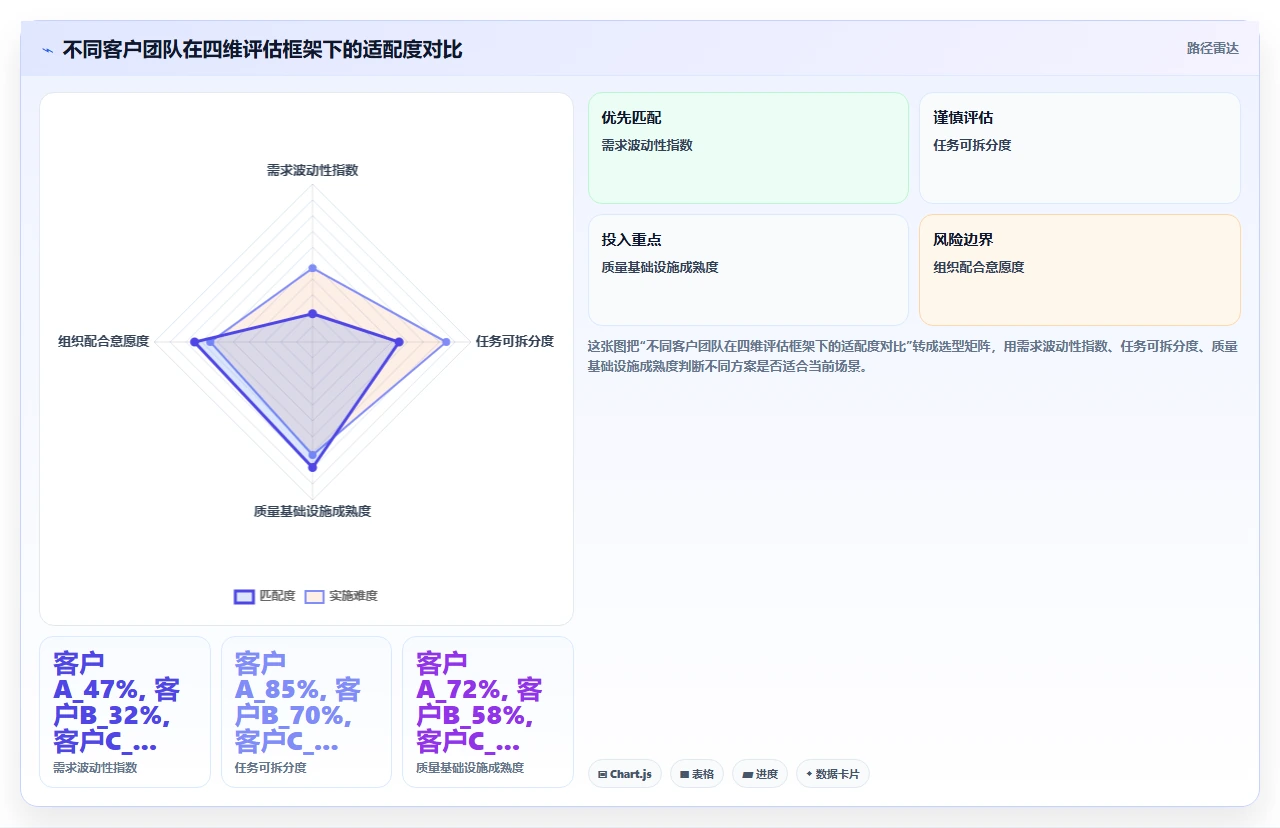The width and height of the screenshot is (1280, 828).
Task: Click 需求波动性指数 text in 优先匹配 card
Action: pos(647,145)
